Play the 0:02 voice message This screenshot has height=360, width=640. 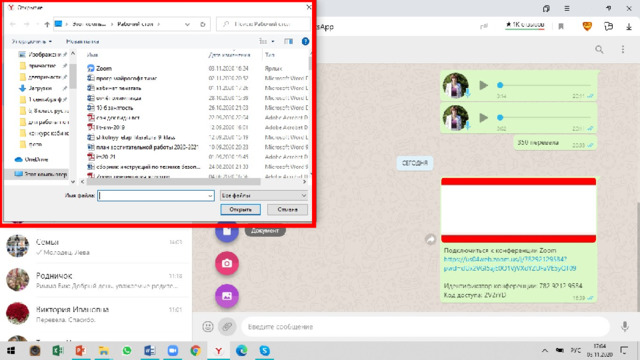pos(483,118)
